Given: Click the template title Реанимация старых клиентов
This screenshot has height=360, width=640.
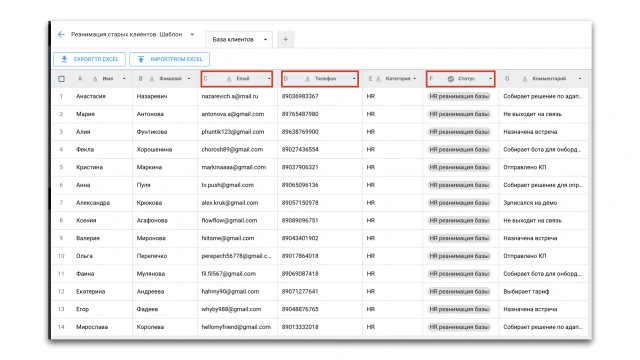Looking at the screenshot, I should point(127,35).
